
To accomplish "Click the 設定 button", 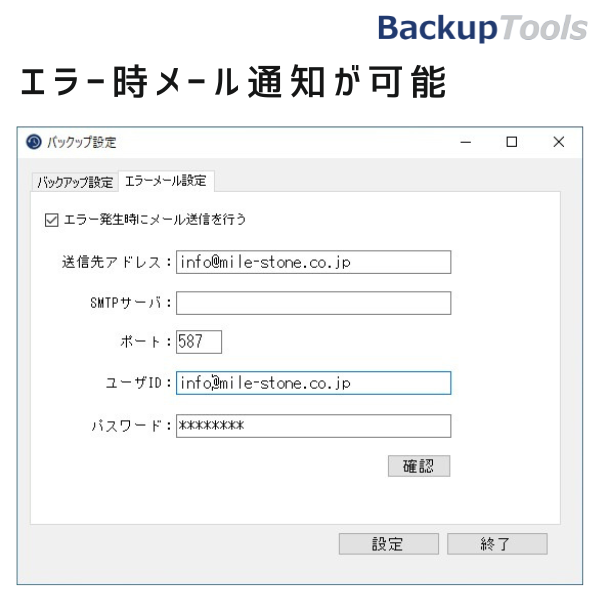I will (389, 544).
